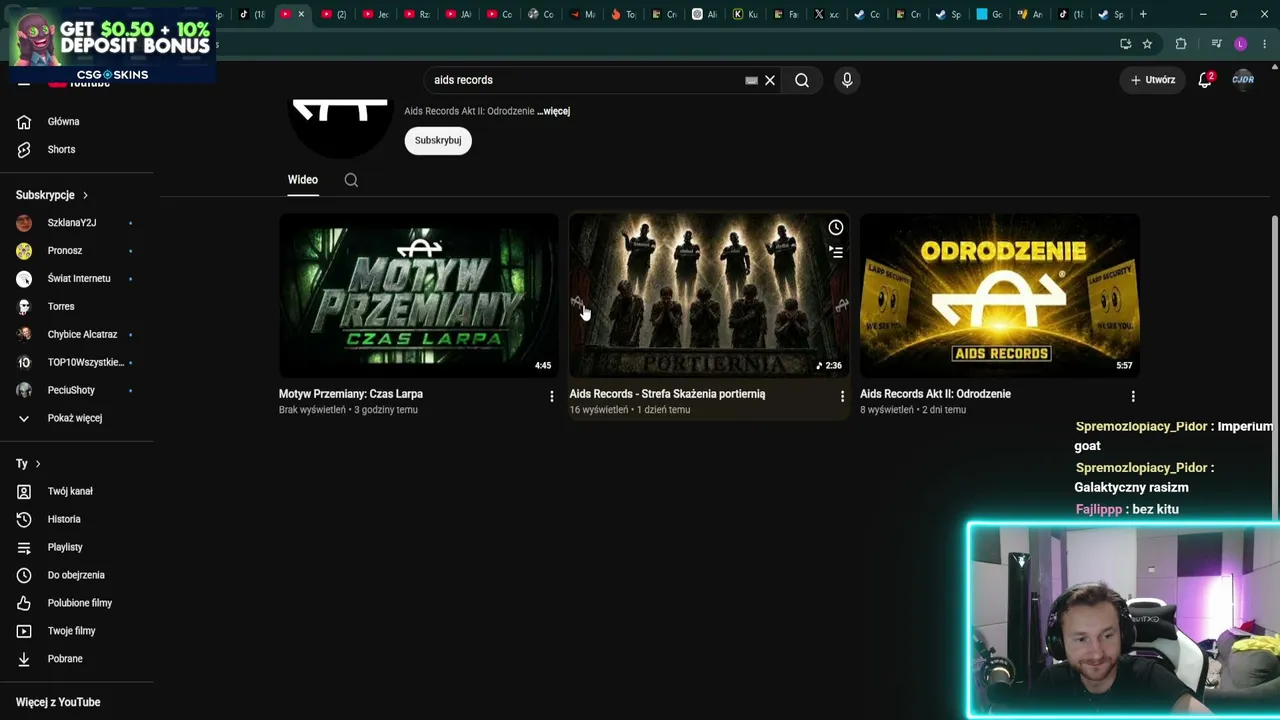Bookmark this page with the star icon
This screenshot has width=1280, height=720.
pos(1147,44)
